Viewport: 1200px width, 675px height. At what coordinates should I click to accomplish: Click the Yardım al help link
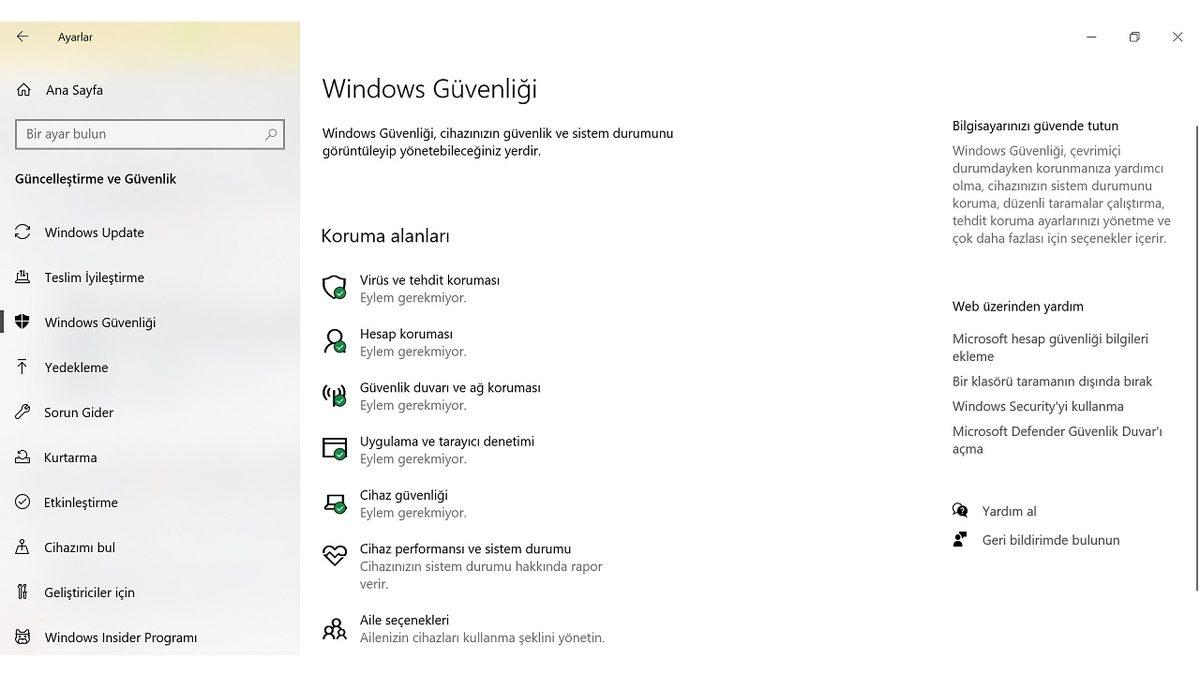1009,511
